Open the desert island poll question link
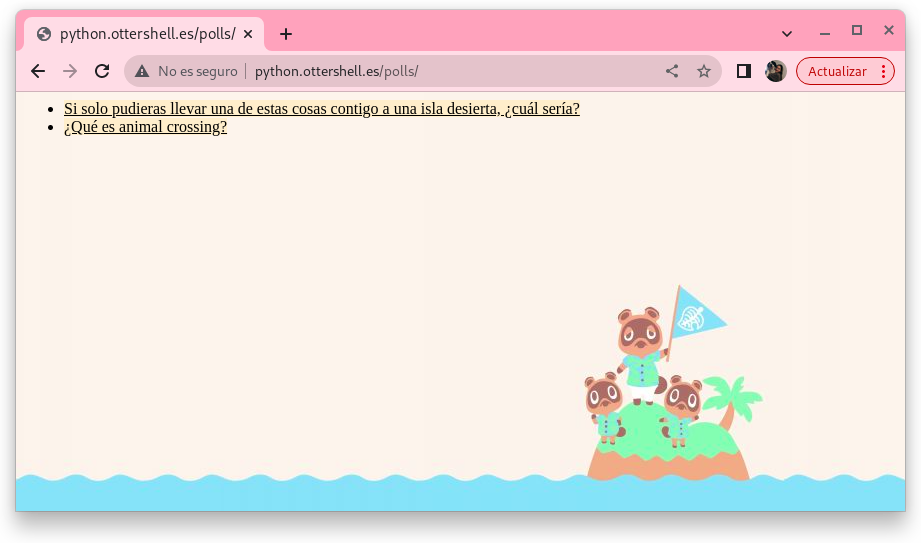 click(x=321, y=109)
